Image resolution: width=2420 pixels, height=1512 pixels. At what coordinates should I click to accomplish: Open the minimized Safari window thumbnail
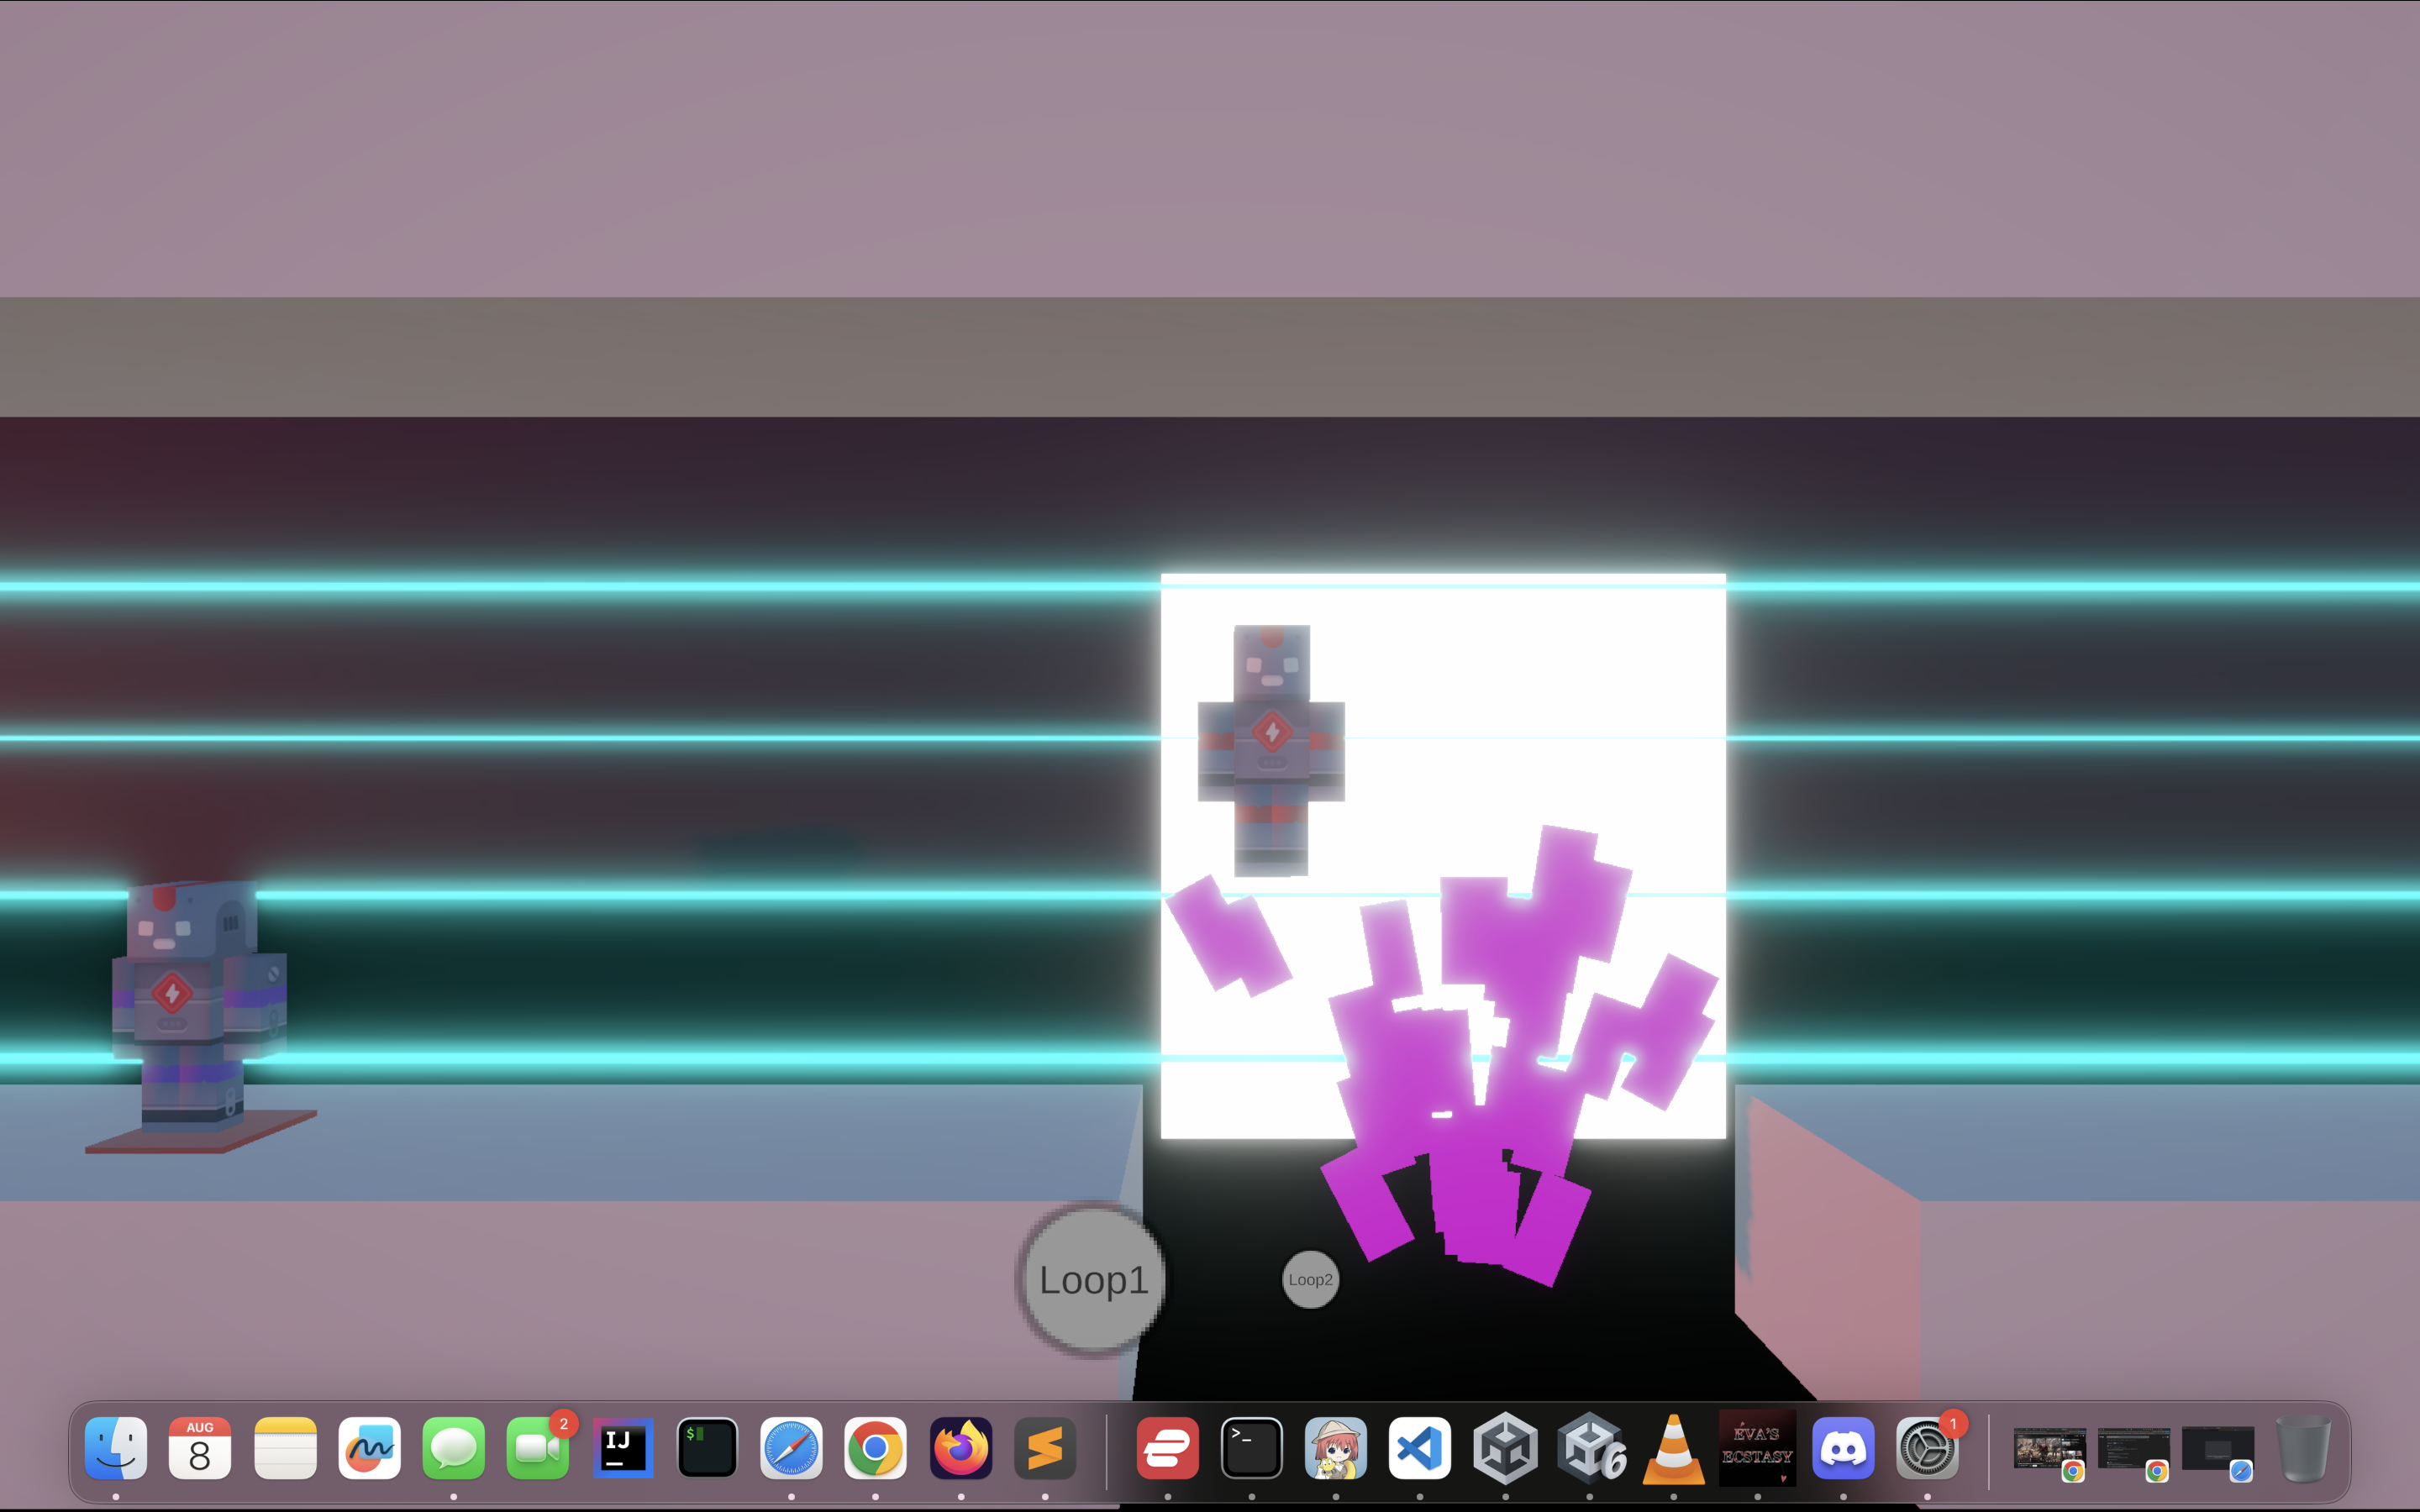pos(2217,1448)
